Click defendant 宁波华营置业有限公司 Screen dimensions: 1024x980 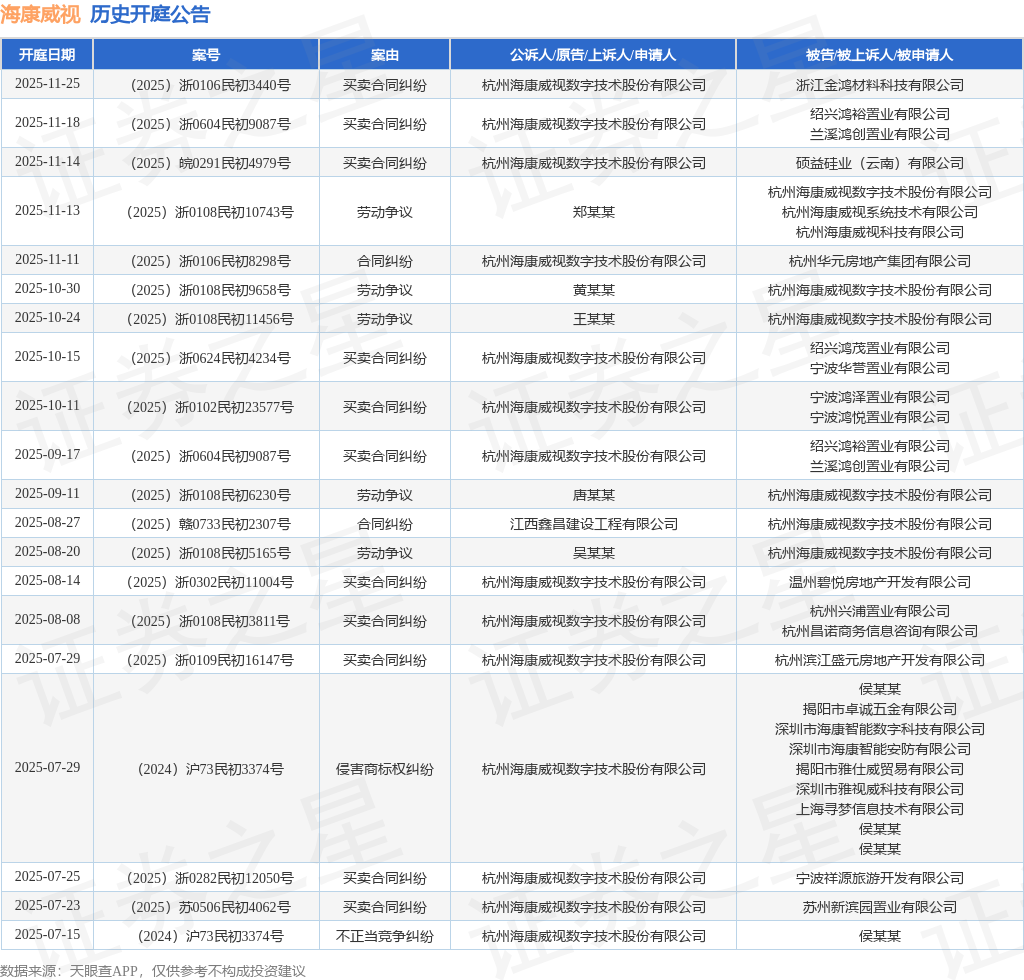pos(880,368)
